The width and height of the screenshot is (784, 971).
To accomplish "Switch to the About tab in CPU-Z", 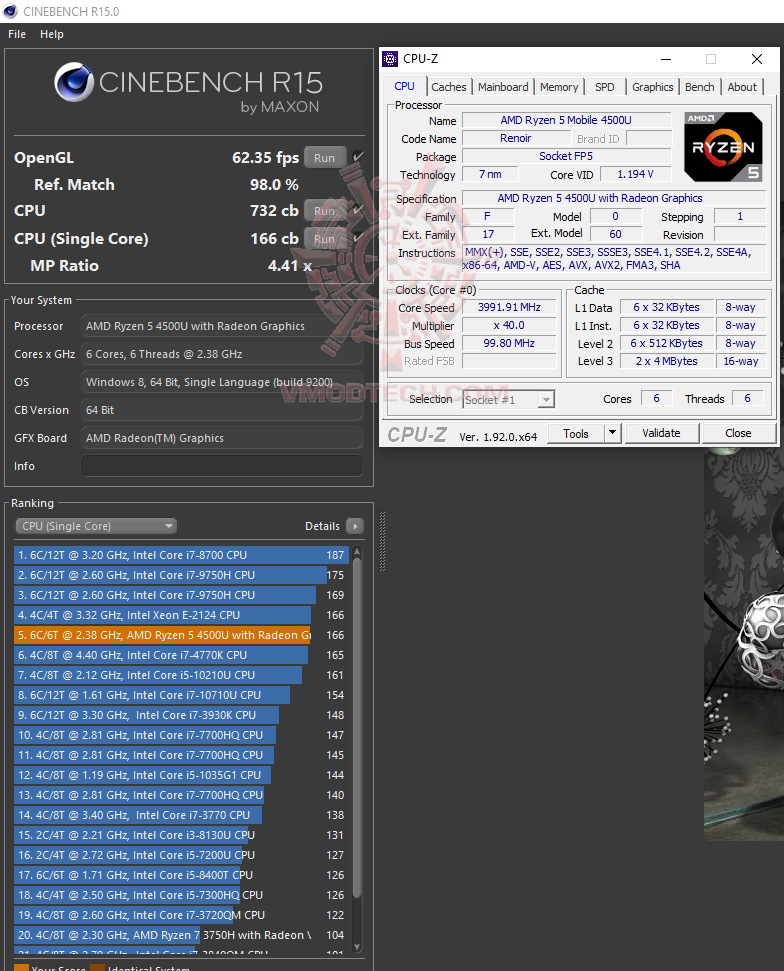I will pyautogui.click(x=742, y=87).
